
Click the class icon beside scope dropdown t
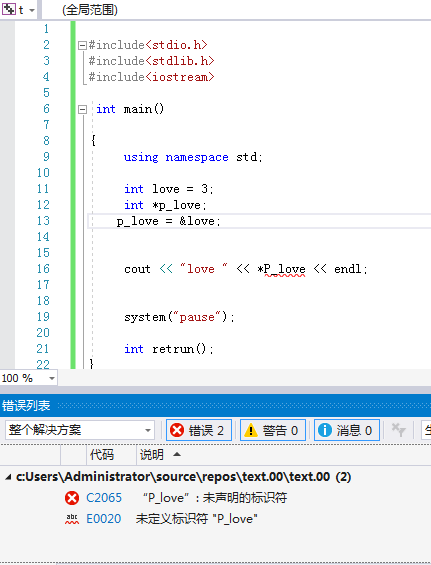(9, 10)
